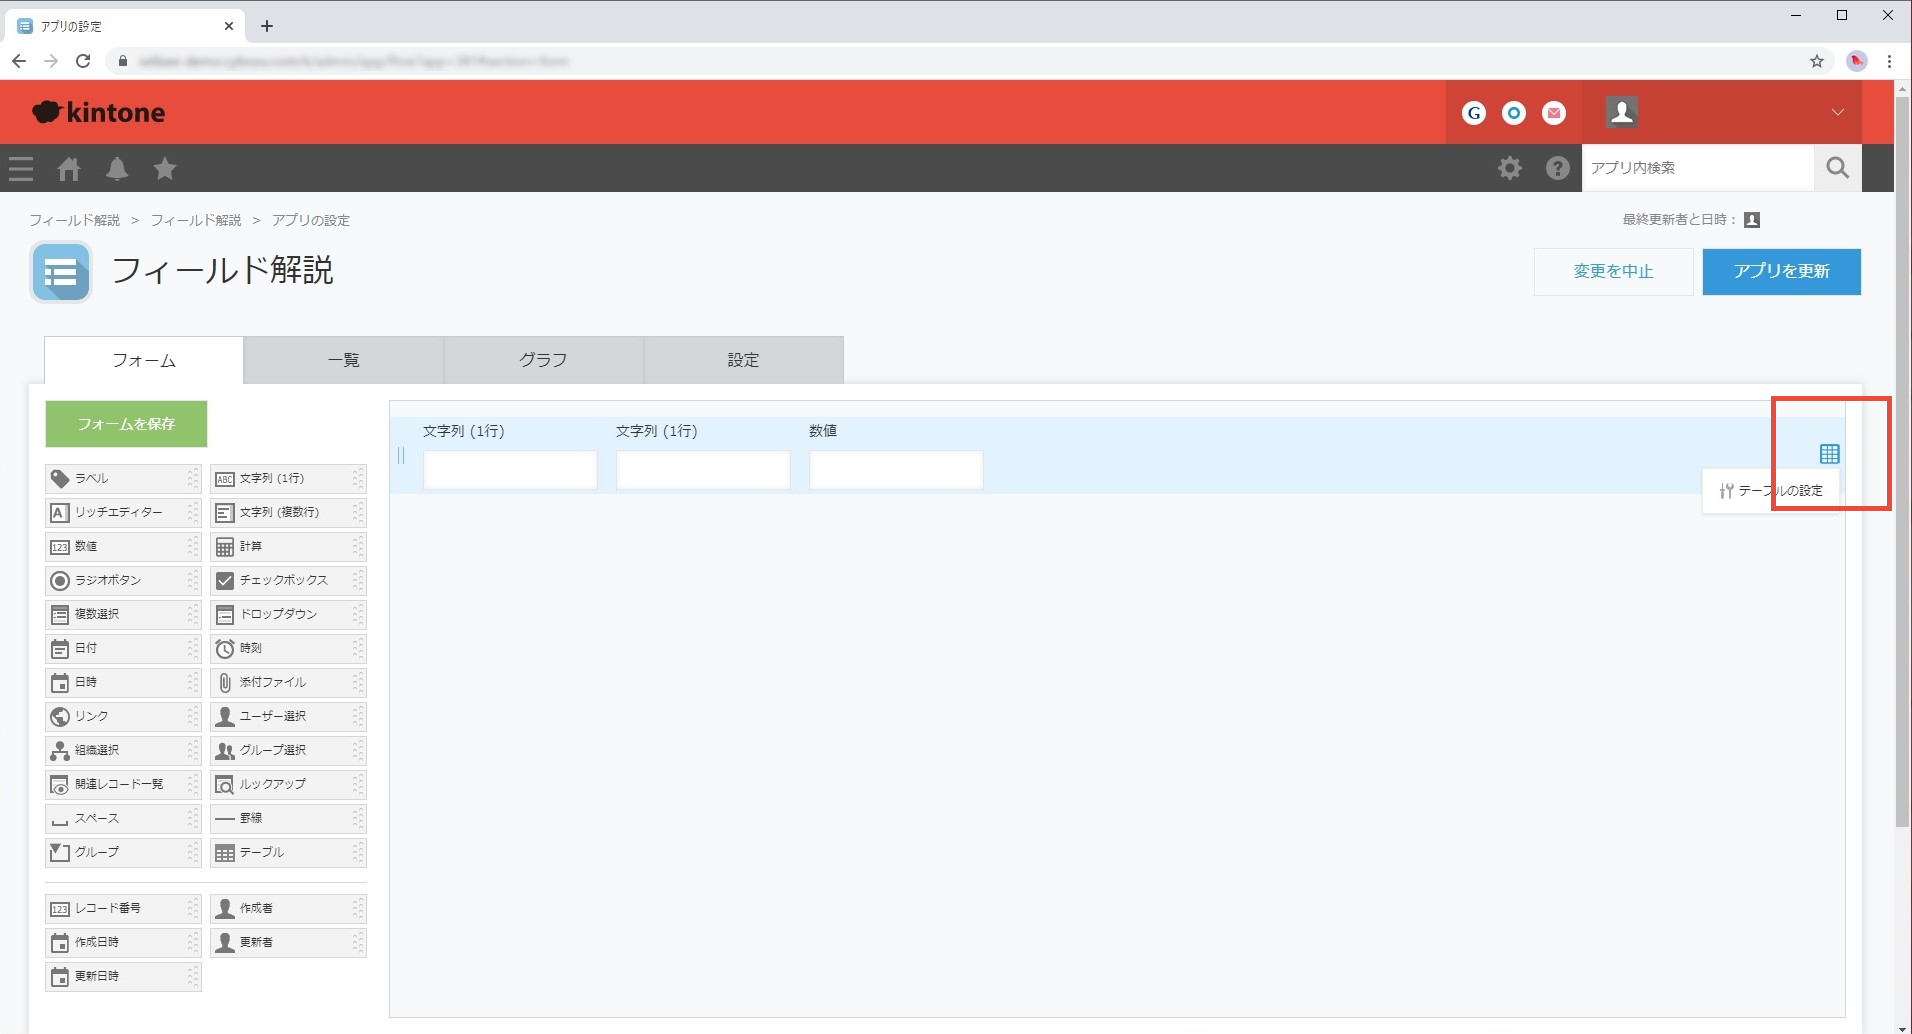
Task: Select the 更新者 field item
Action: pos(288,943)
